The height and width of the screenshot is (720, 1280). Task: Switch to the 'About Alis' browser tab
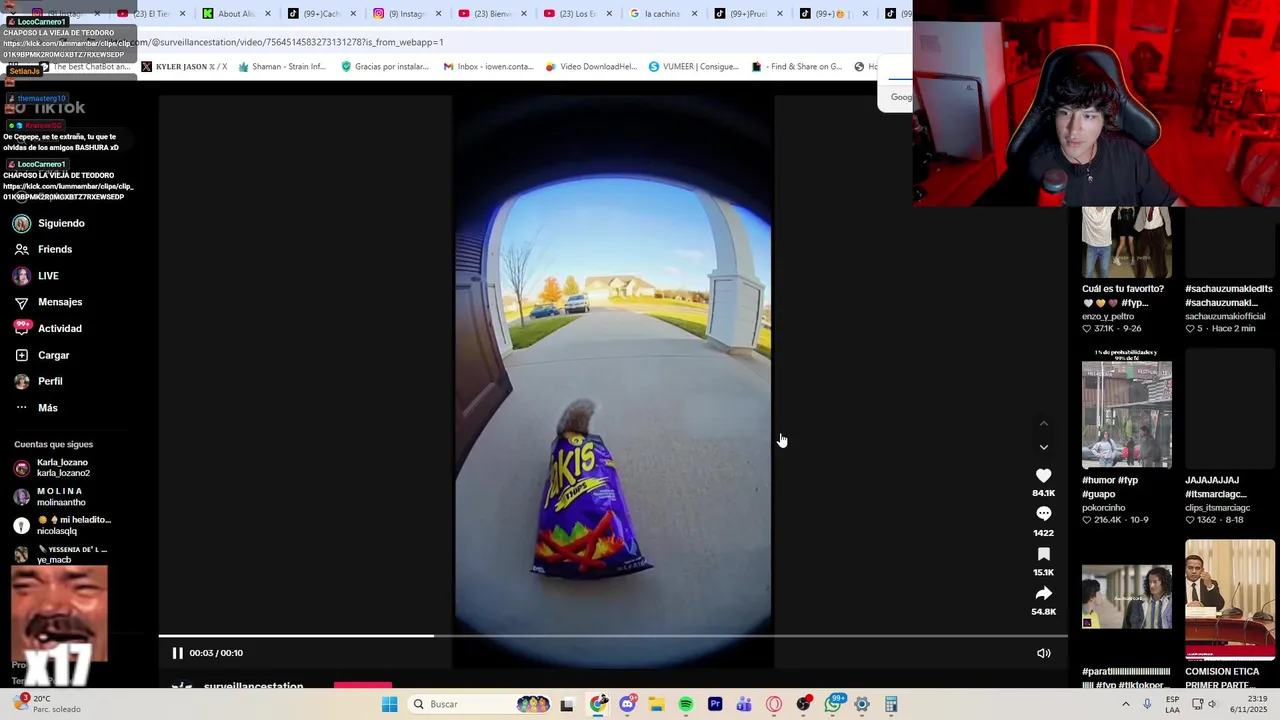point(236,14)
